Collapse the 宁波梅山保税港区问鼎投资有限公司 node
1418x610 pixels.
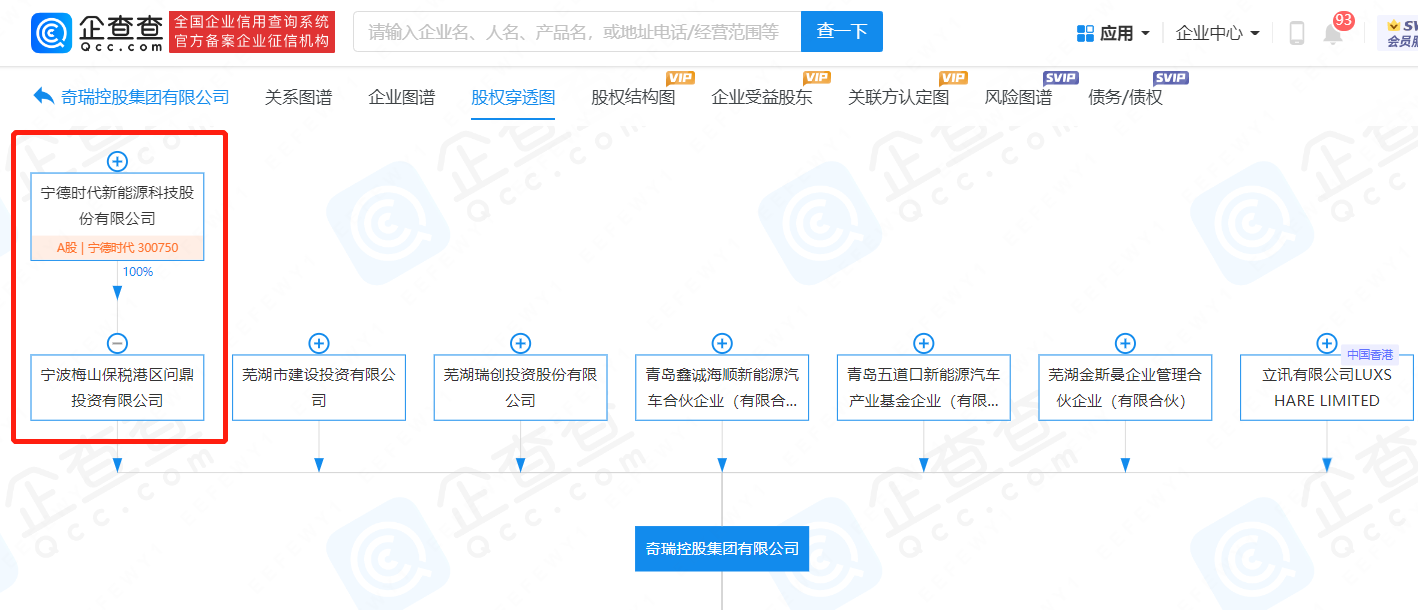click(x=117, y=343)
